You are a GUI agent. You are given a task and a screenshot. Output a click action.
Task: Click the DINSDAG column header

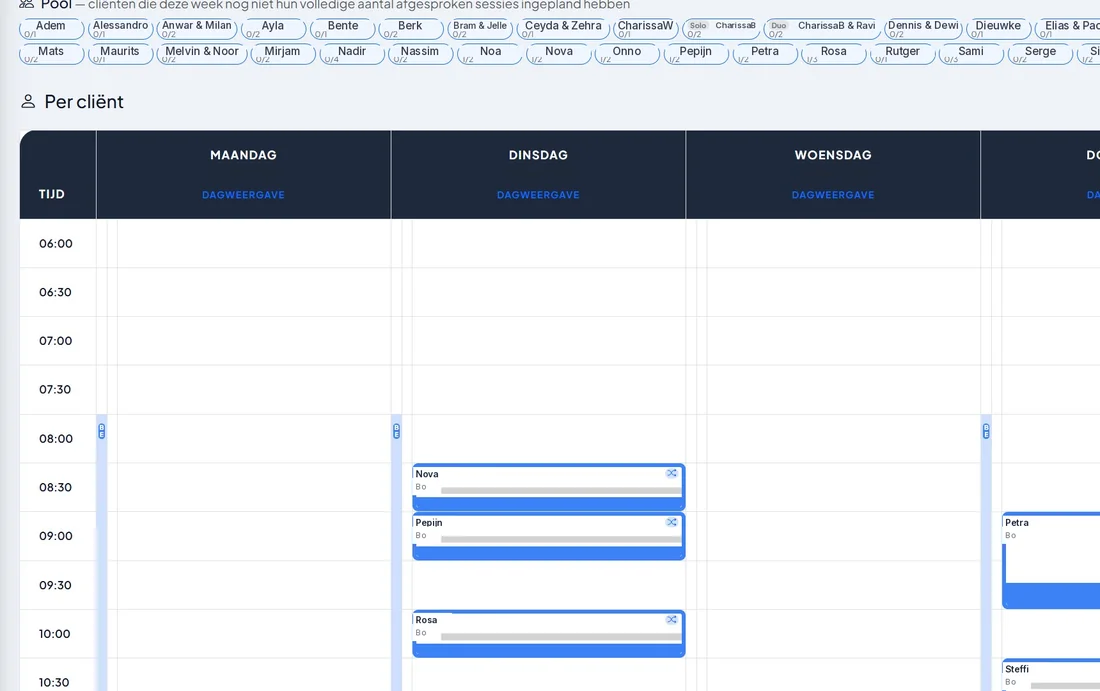coord(538,155)
